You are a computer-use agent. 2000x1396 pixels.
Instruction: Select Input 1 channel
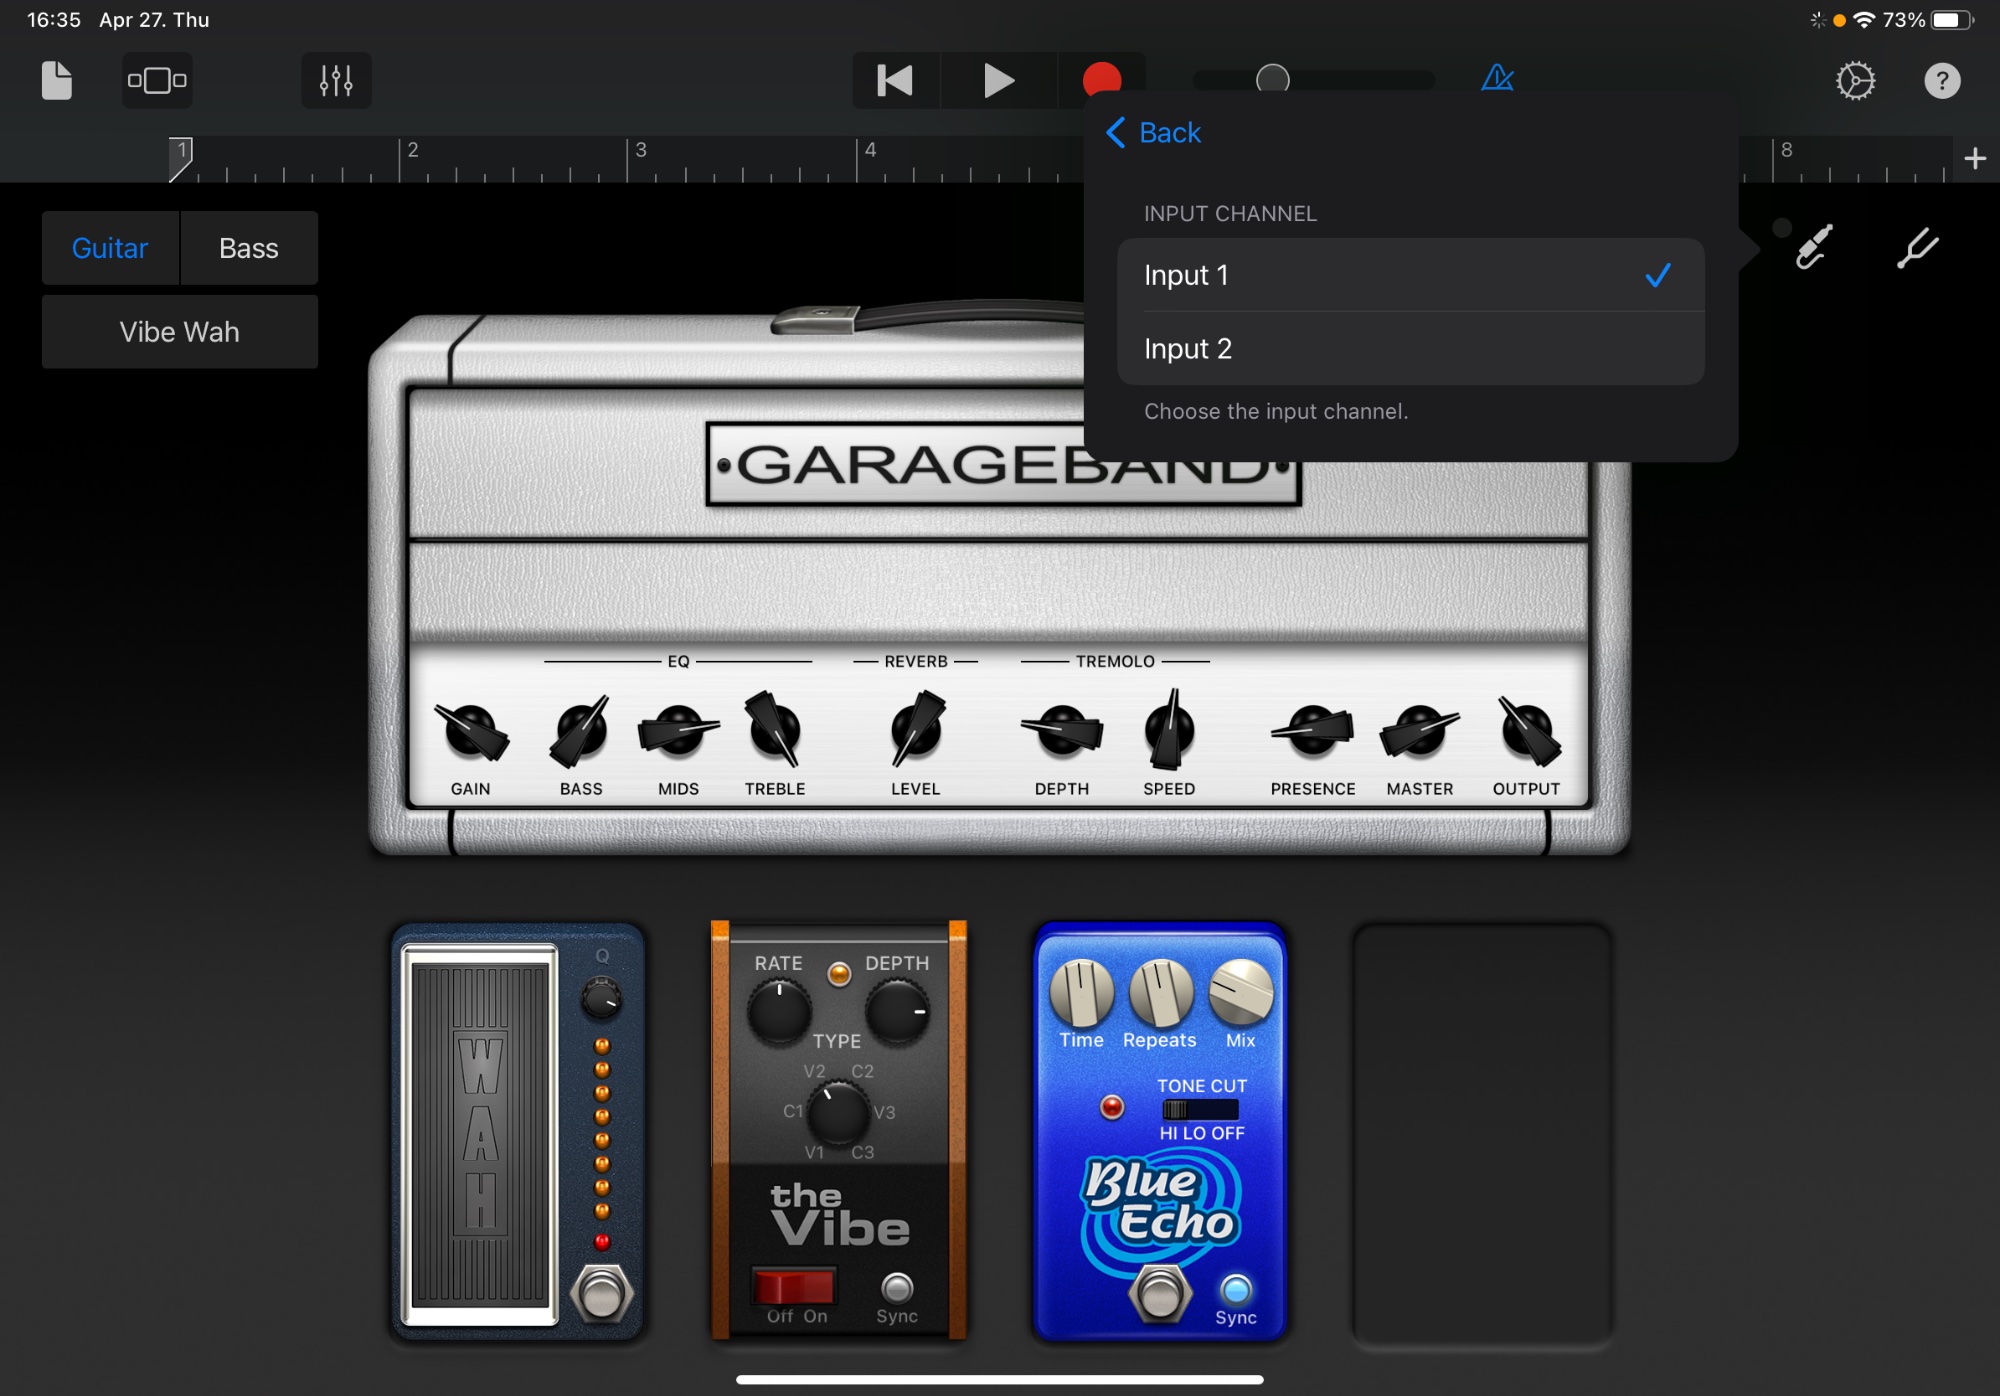[x=1410, y=275]
